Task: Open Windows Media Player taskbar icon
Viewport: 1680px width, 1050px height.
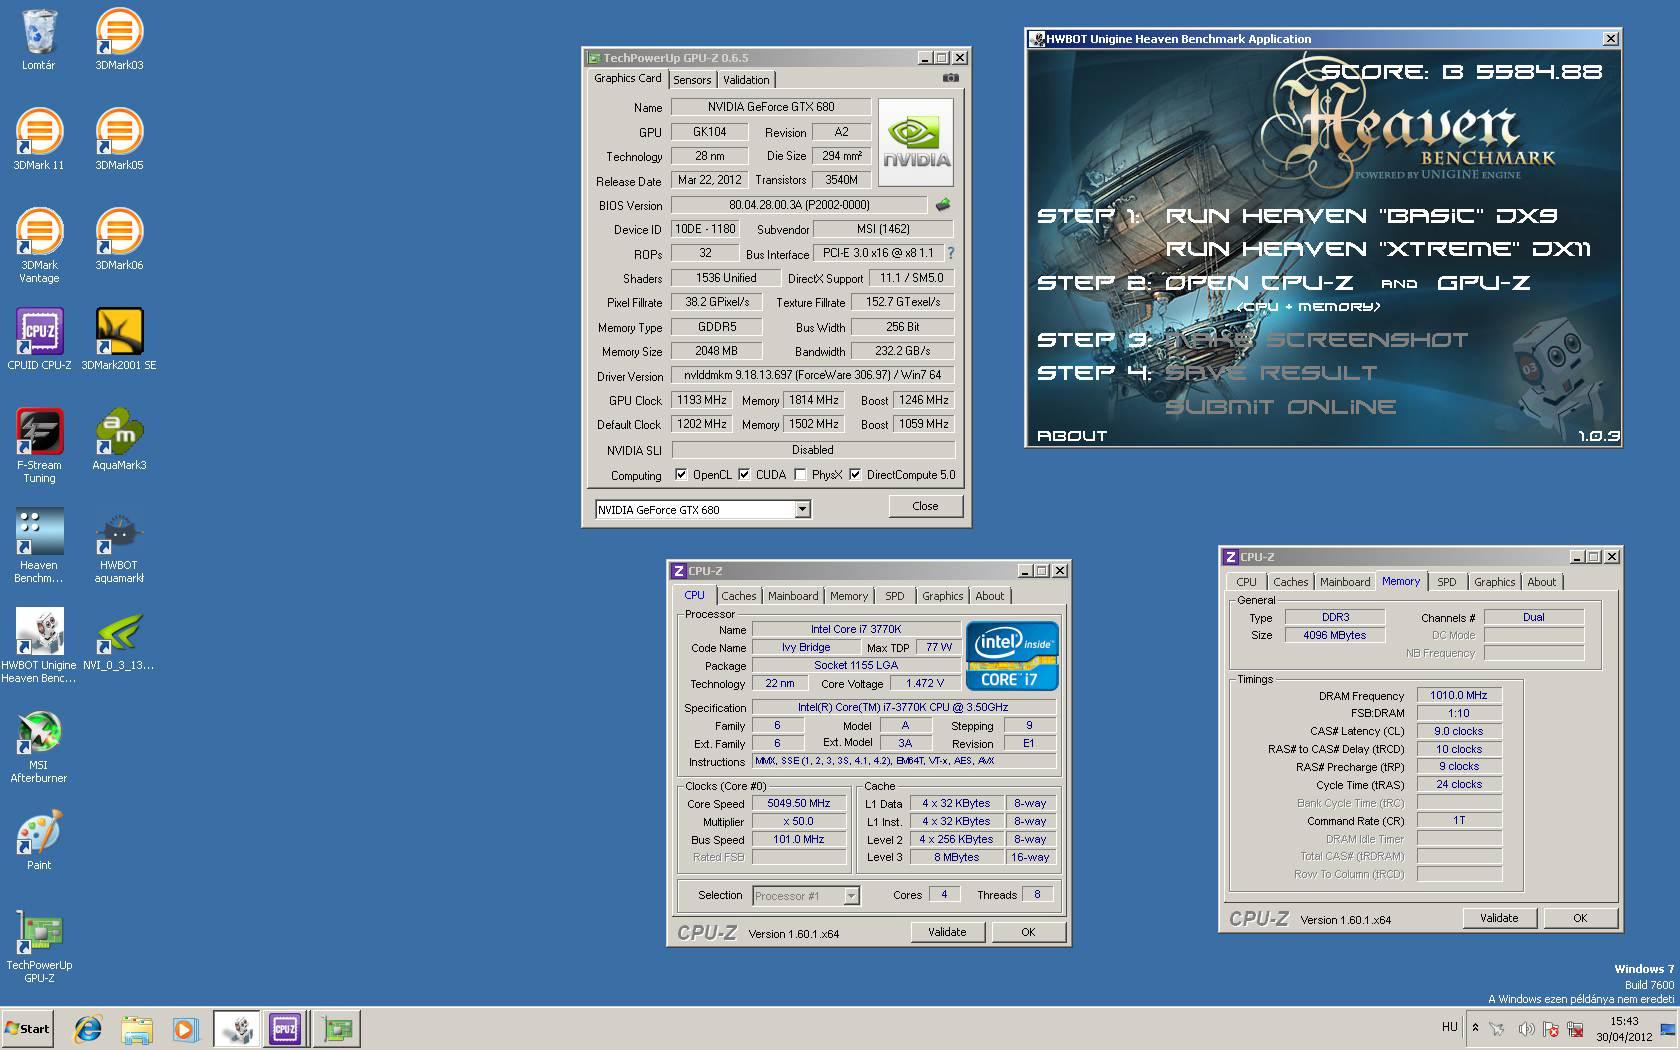Action: coord(185,1028)
